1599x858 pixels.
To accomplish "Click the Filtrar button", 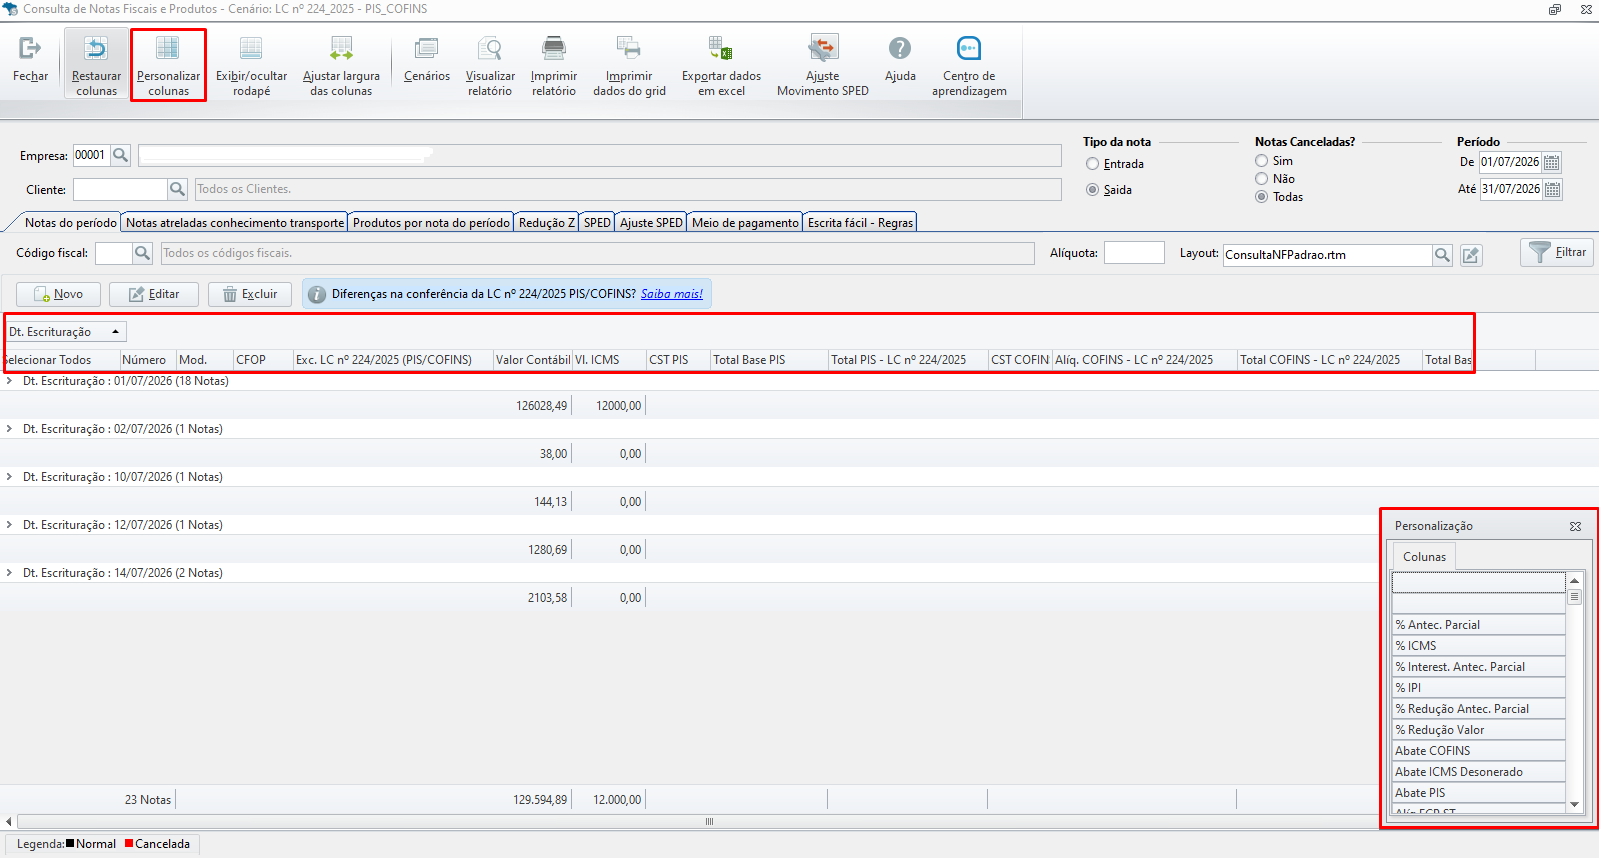I will pyautogui.click(x=1557, y=252).
